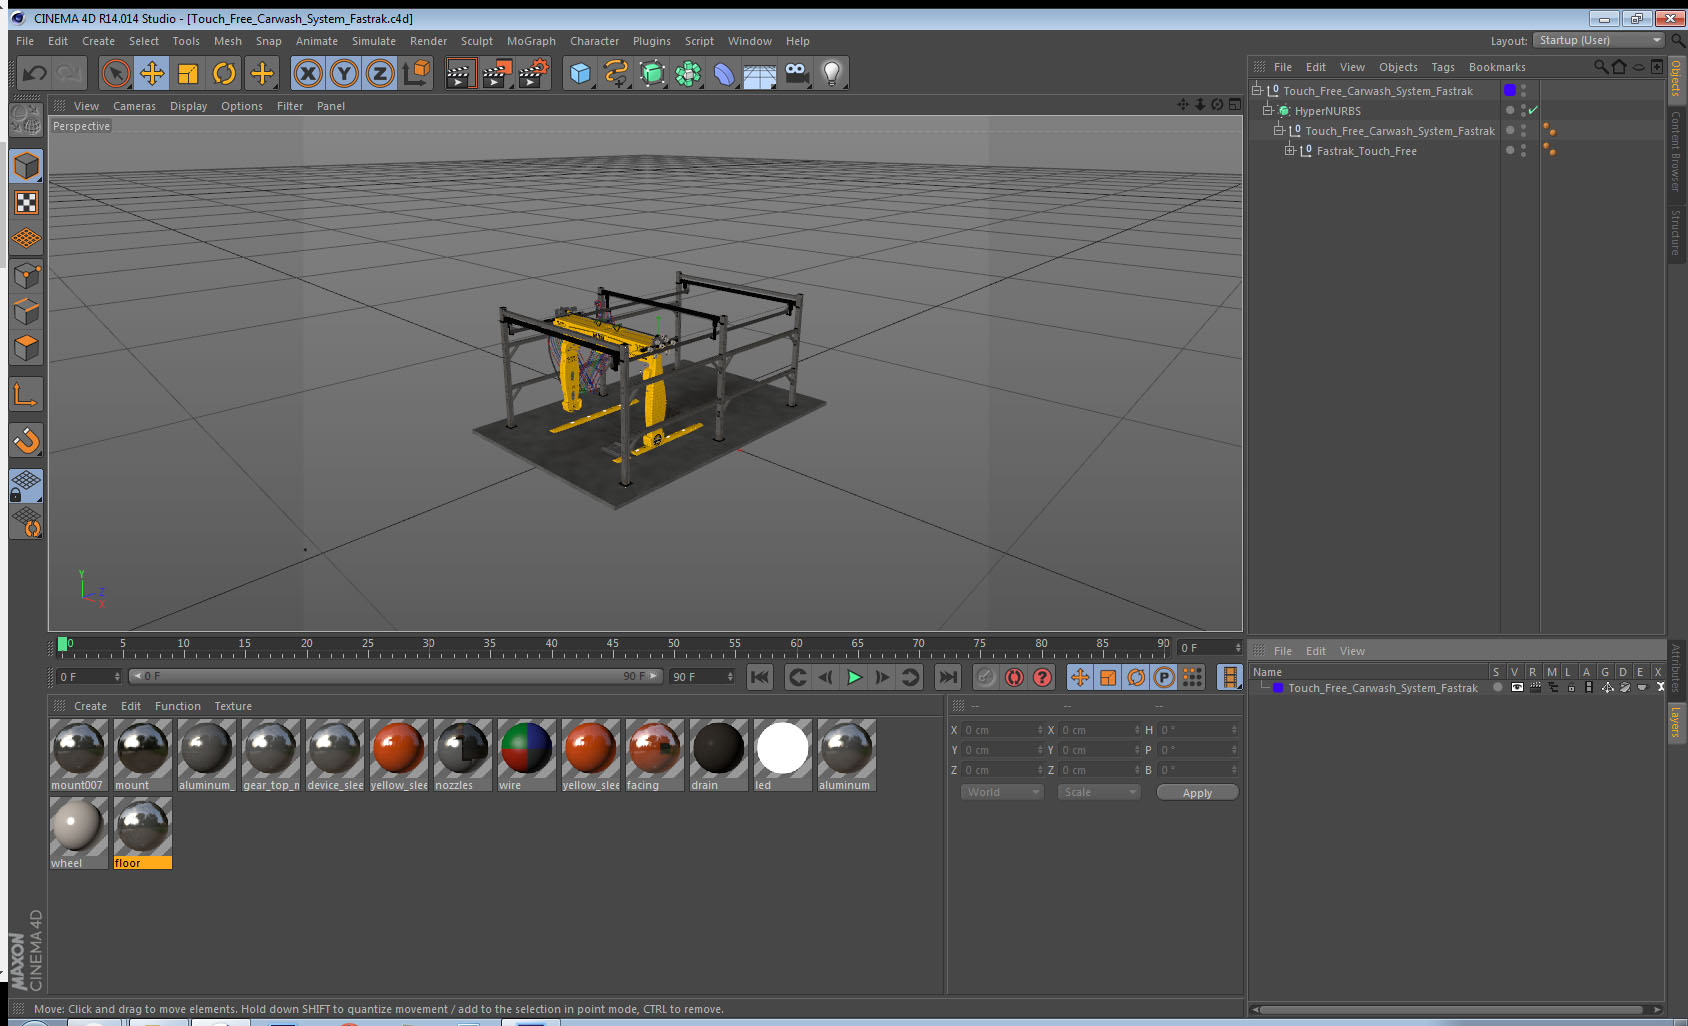This screenshot has height=1026, width=1688.
Task: Open the spline pen tools icon
Action: click(616, 73)
